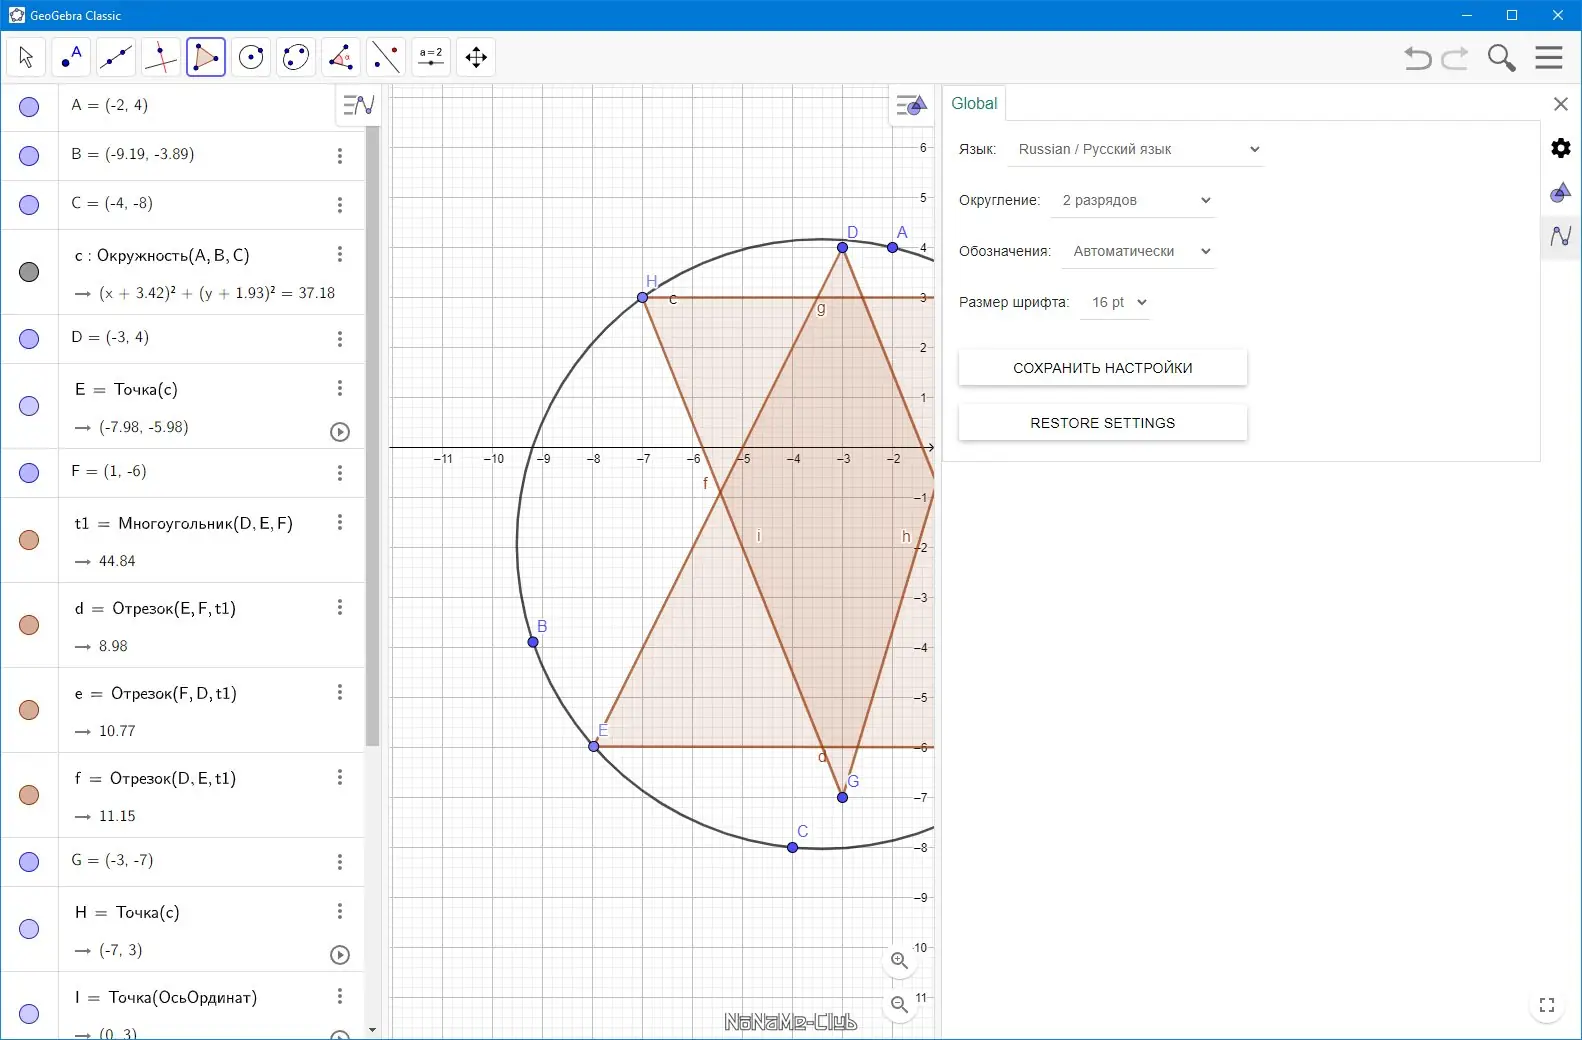Screen dimensions: 1582x1040
Task: Click point G in the graphics view
Action: pyautogui.click(x=843, y=797)
